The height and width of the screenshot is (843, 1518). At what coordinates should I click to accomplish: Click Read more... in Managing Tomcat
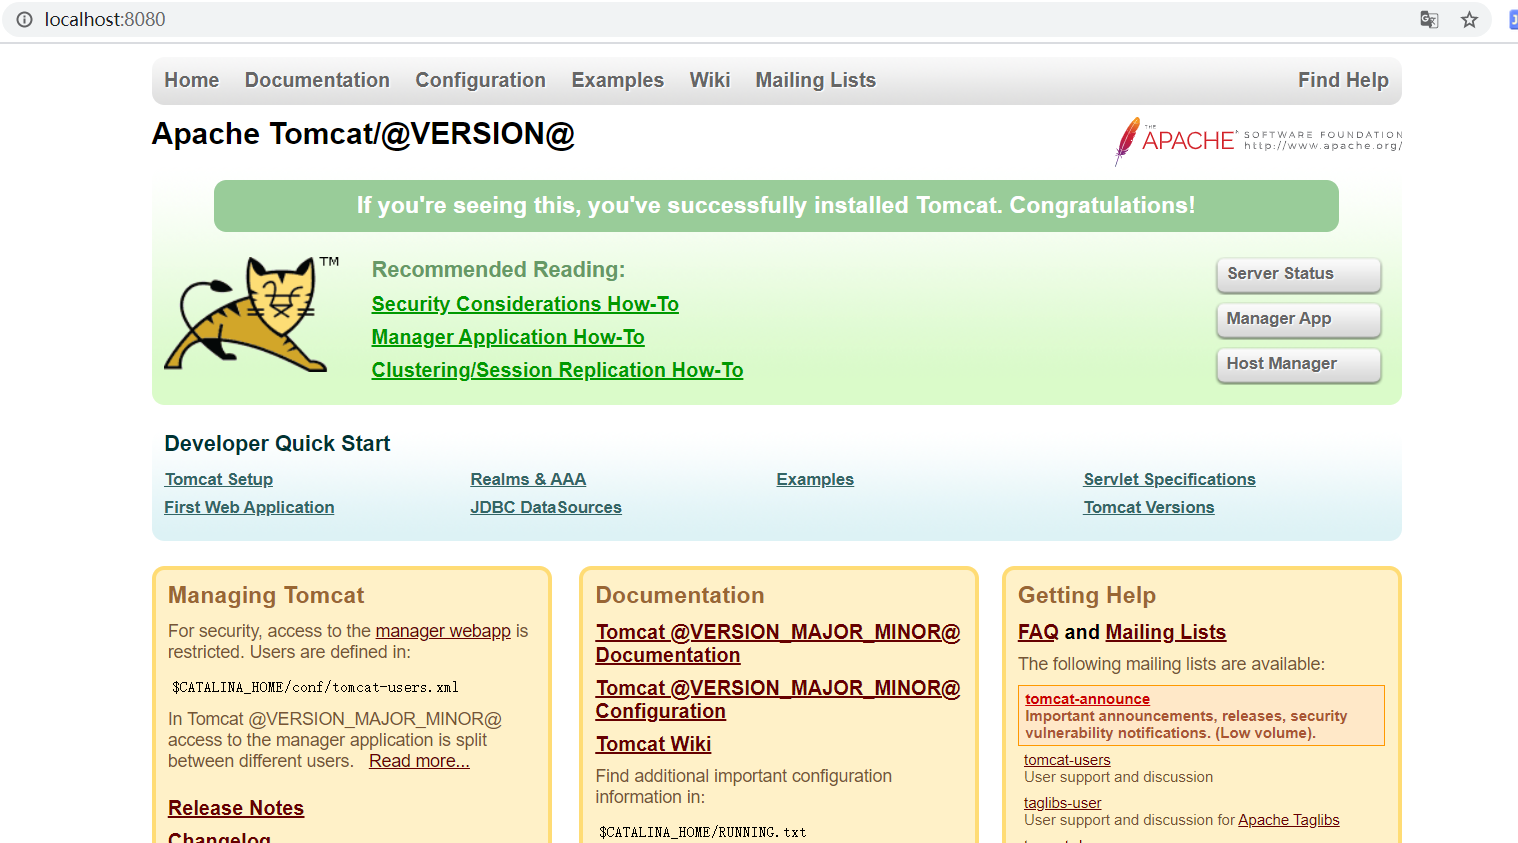click(419, 761)
